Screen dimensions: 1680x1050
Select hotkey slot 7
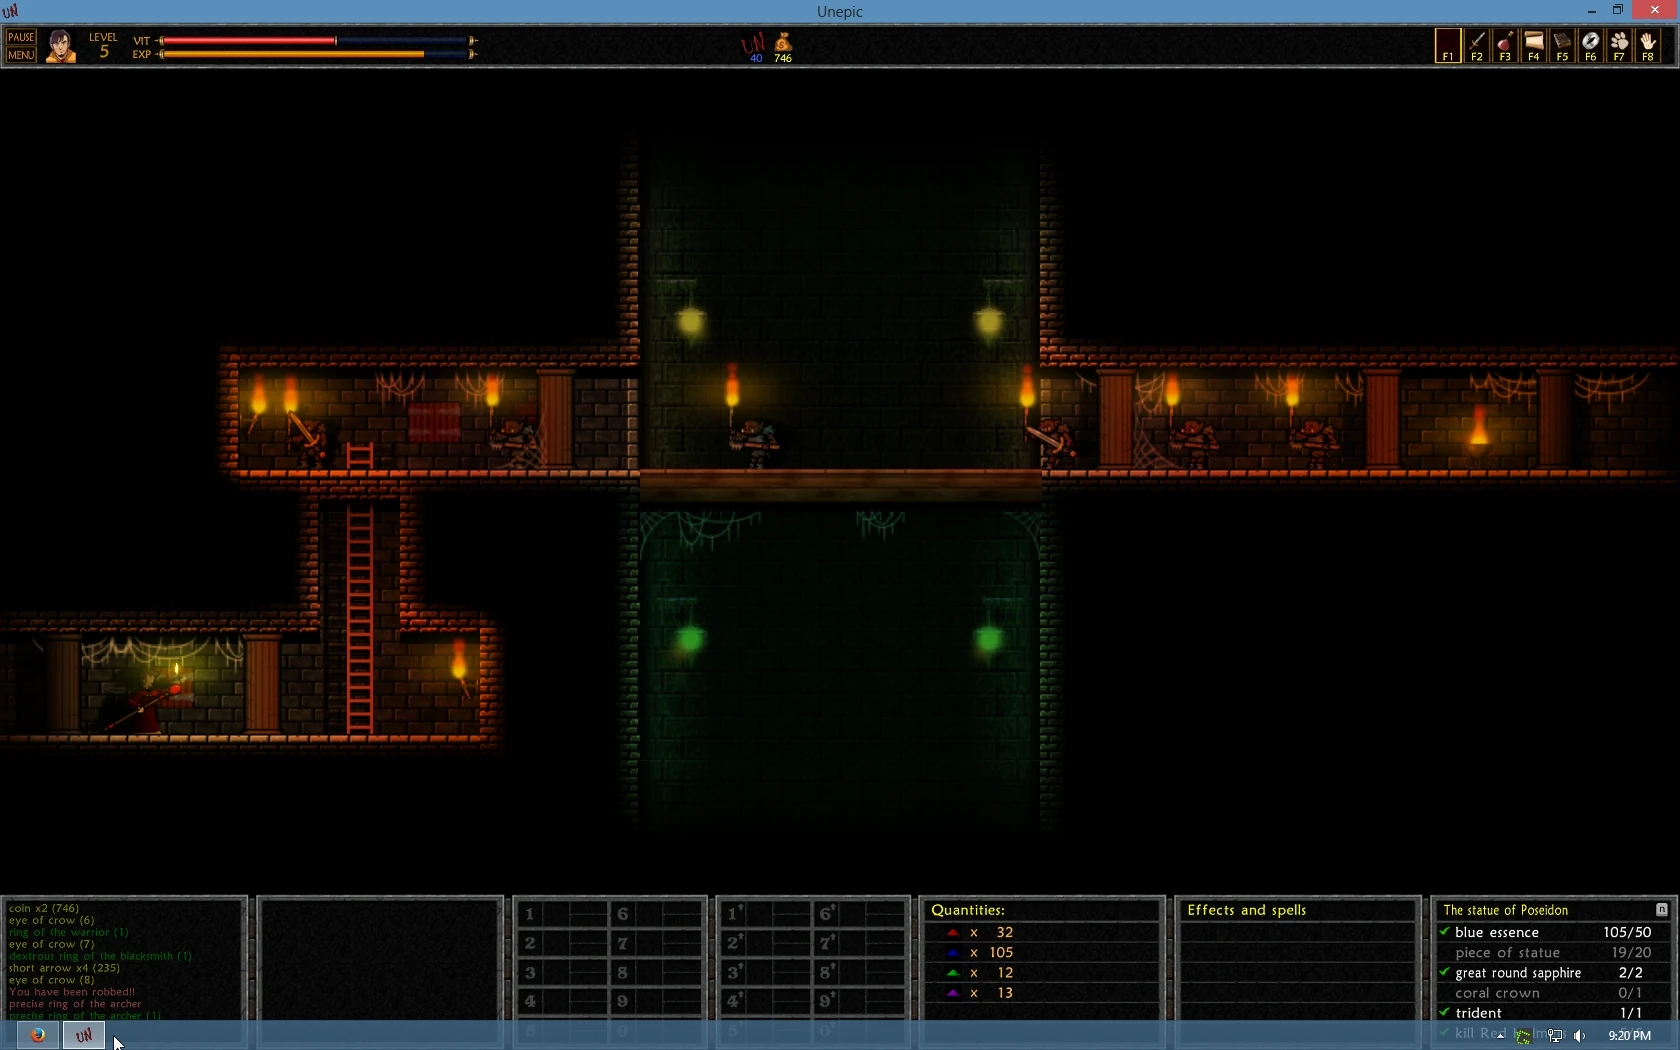657,943
